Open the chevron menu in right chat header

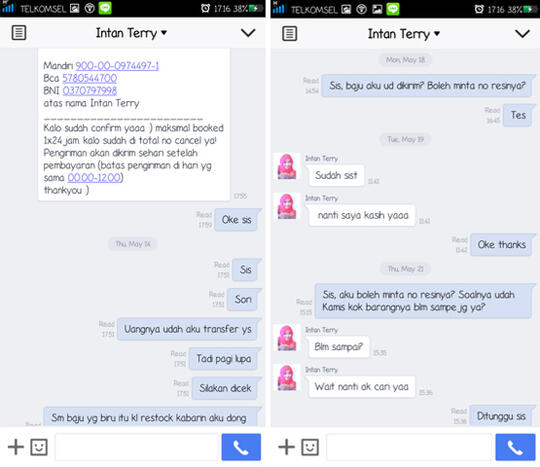click(x=522, y=33)
